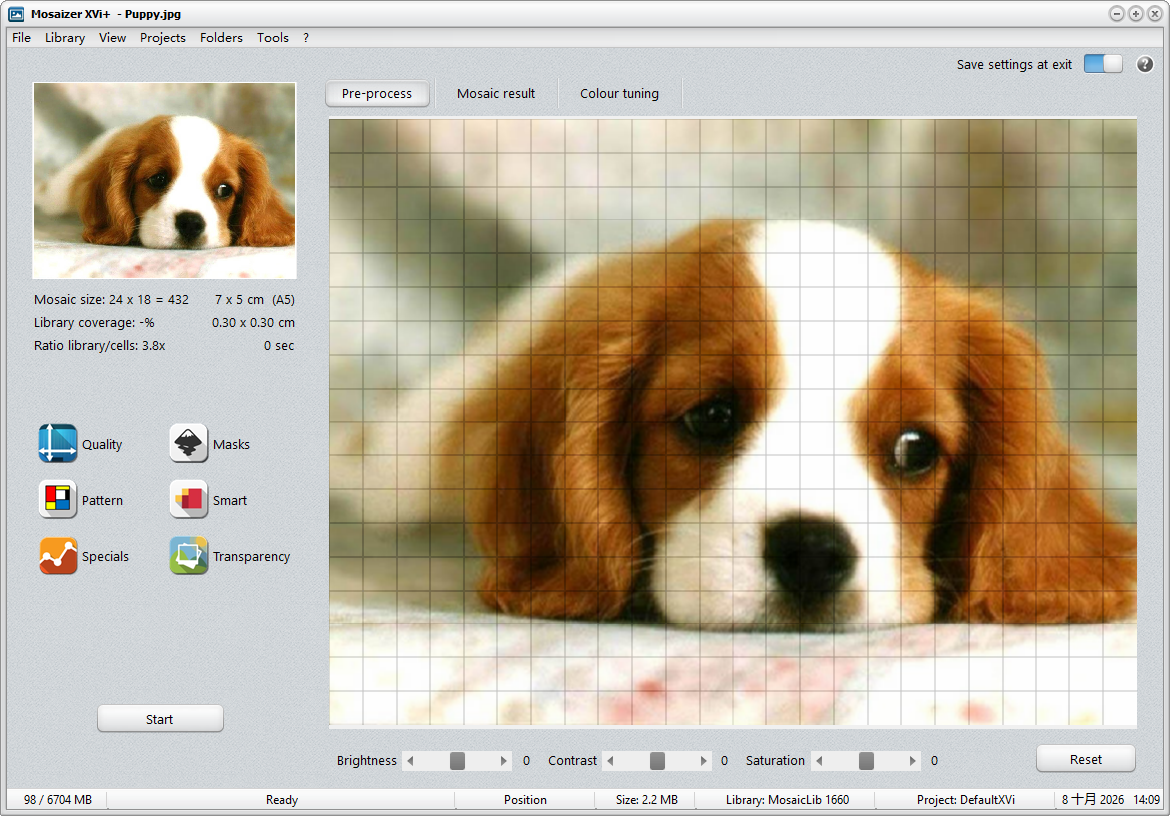This screenshot has width=1170, height=816.
Task: Click the date and time in status bar
Action: (1111, 800)
